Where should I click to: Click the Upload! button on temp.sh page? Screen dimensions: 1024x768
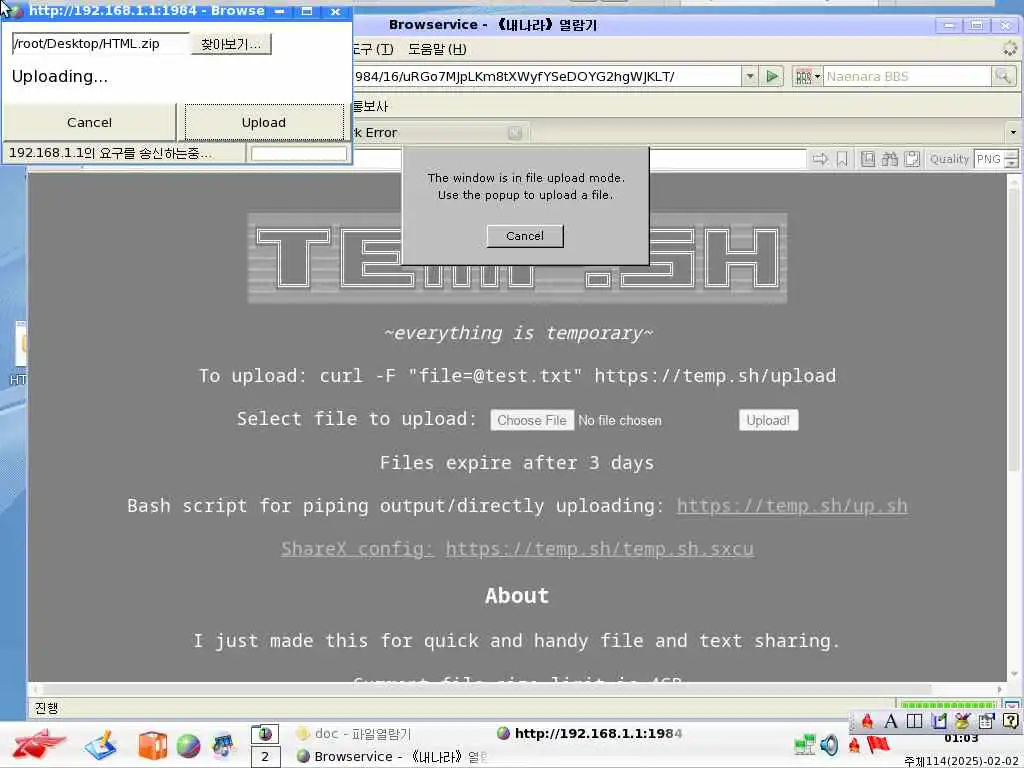tap(768, 421)
